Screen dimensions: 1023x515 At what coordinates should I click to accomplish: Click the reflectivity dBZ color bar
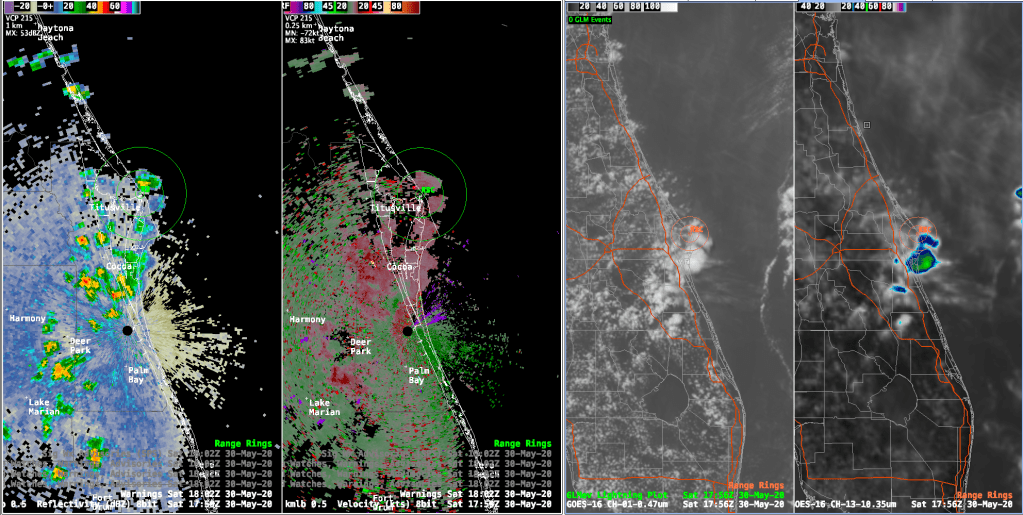point(70,7)
